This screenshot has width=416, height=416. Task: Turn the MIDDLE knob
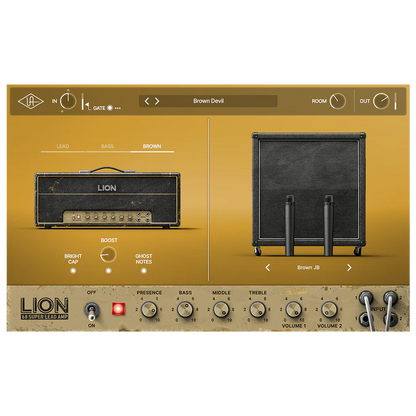pyautogui.click(x=221, y=310)
